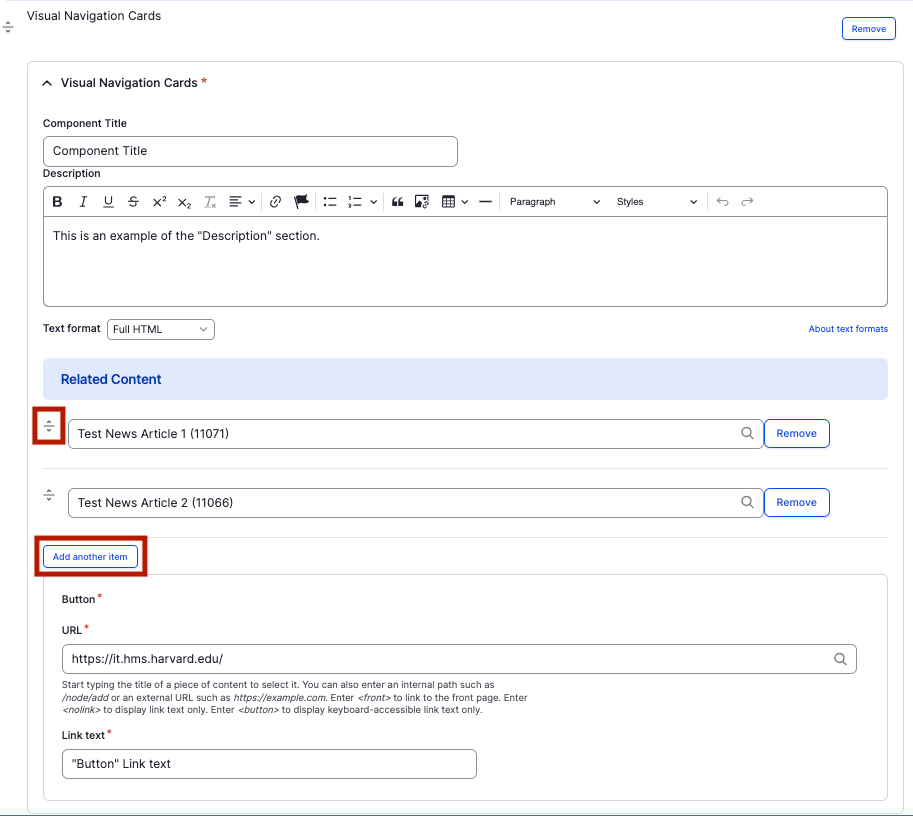Image resolution: width=913 pixels, height=816 pixels.
Task: Insert a link using the chain icon
Action: tap(276, 202)
